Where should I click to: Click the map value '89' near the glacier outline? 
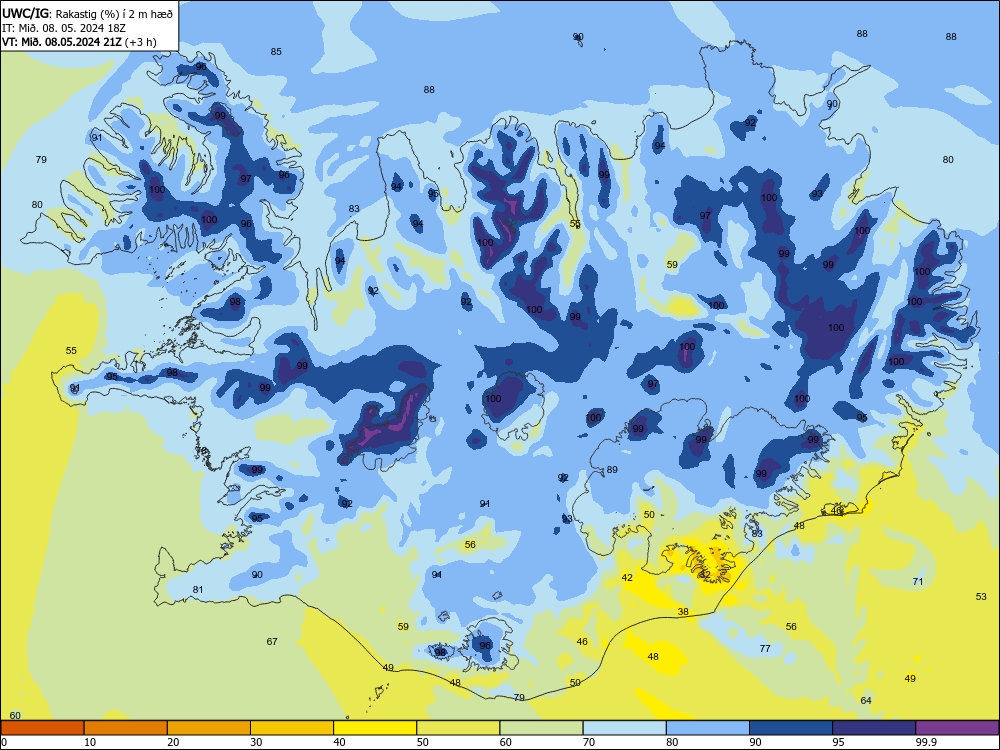click(x=612, y=470)
